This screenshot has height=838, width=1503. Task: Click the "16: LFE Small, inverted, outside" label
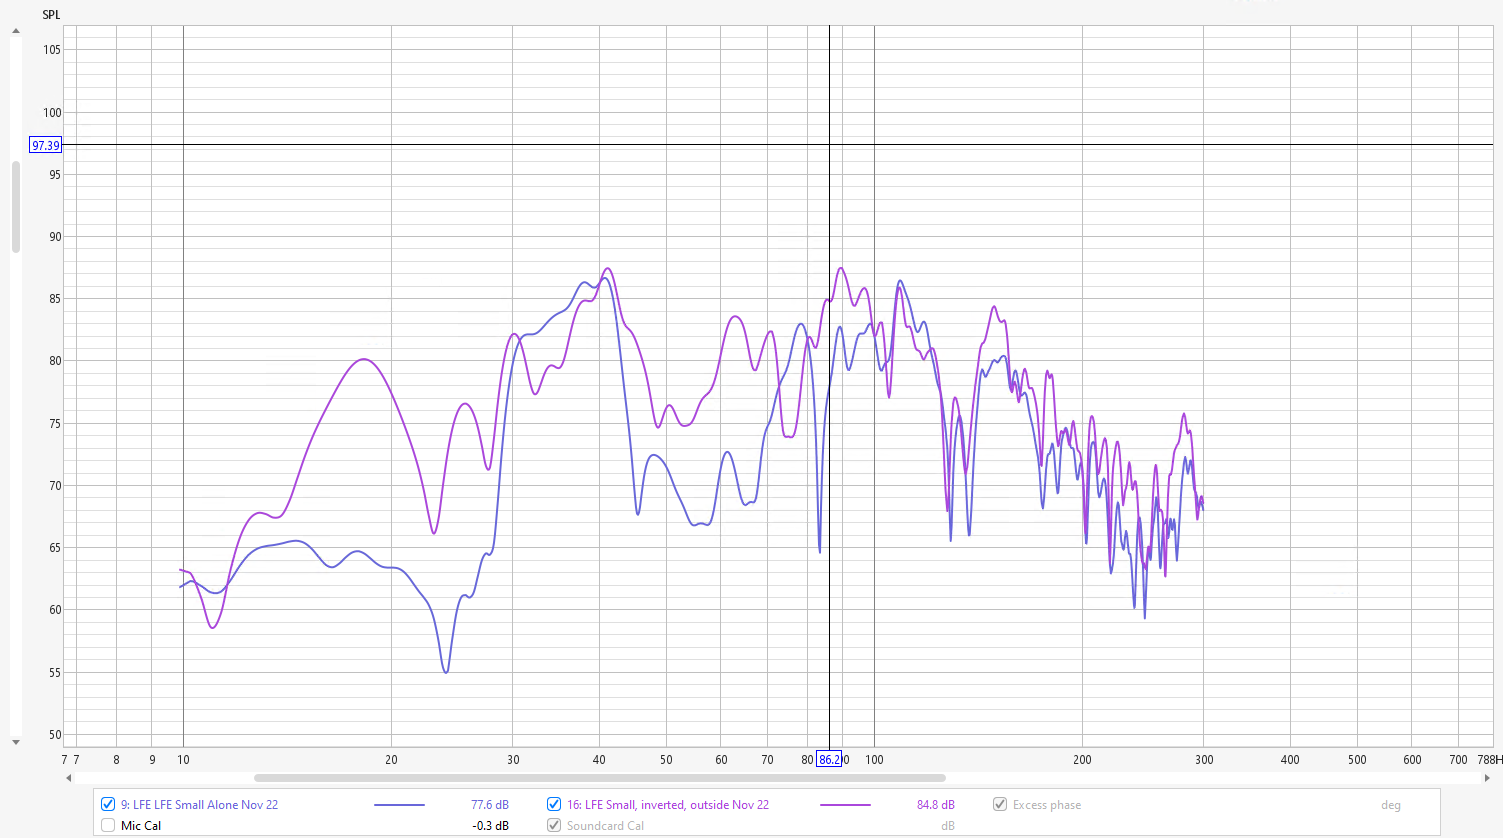(x=668, y=805)
